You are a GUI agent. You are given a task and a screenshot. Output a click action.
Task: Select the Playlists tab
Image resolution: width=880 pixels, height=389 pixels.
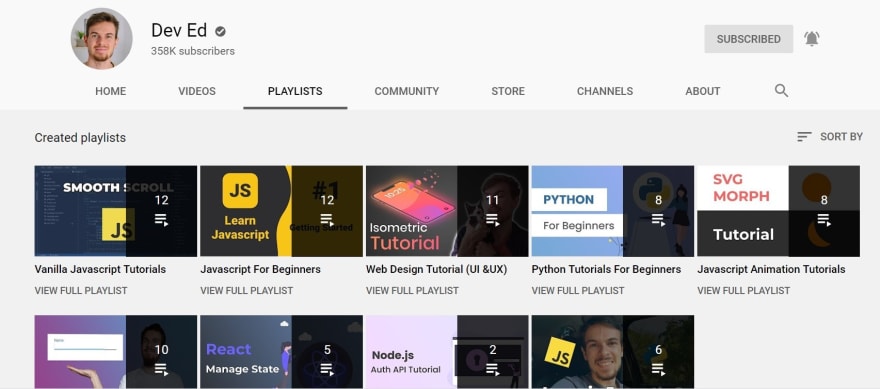[x=295, y=91]
